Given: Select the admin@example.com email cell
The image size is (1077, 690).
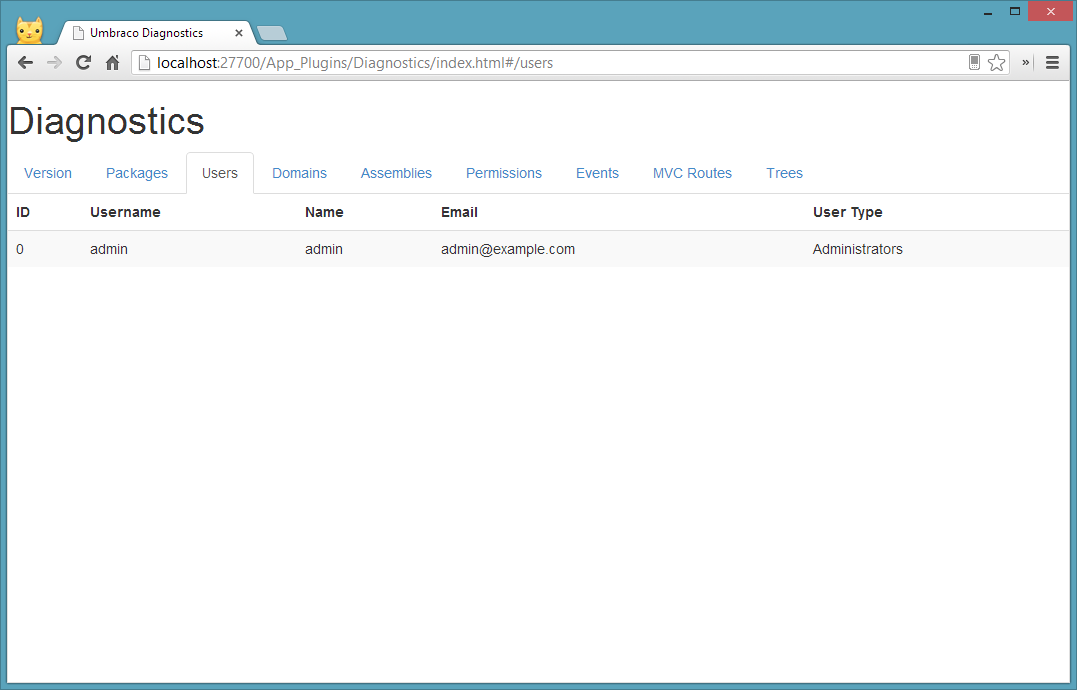Looking at the screenshot, I should coord(508,249).
